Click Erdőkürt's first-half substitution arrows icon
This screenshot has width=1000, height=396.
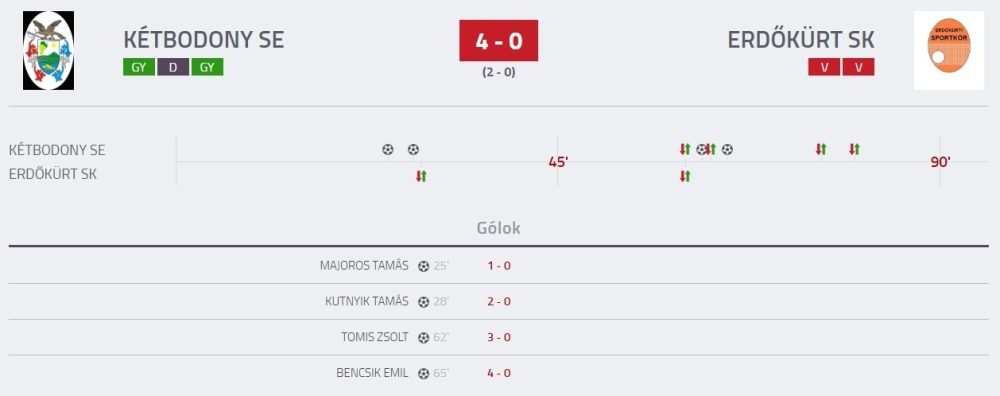click(421, 177)
